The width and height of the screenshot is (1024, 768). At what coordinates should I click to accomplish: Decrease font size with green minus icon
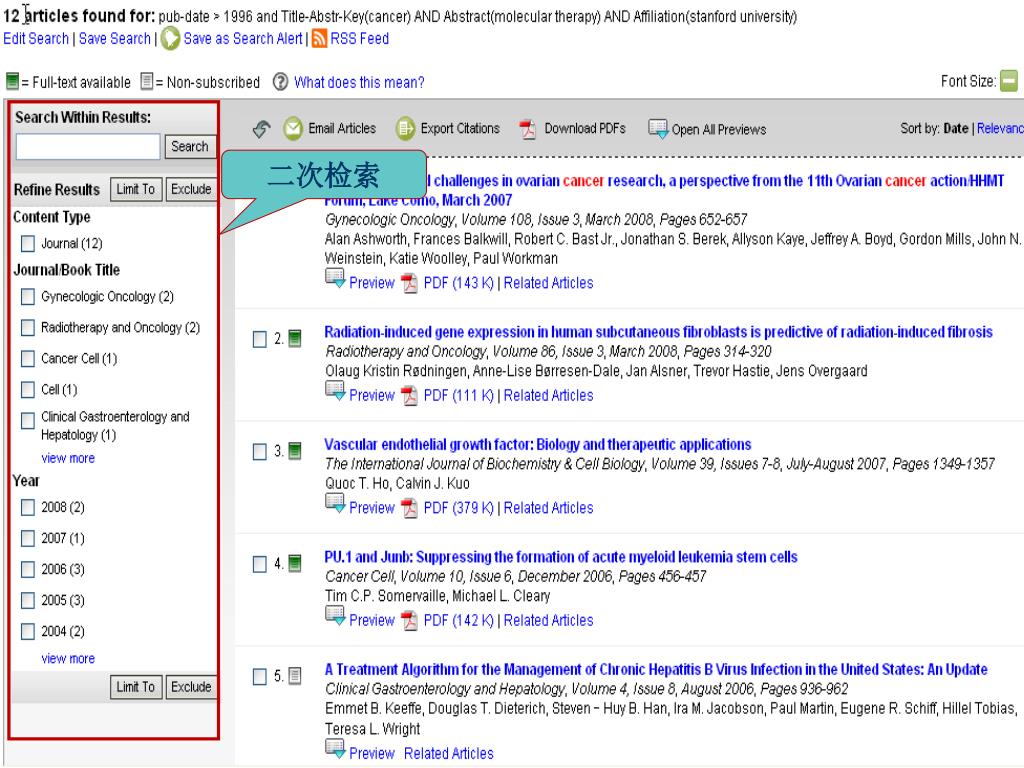click(1011, 82)
